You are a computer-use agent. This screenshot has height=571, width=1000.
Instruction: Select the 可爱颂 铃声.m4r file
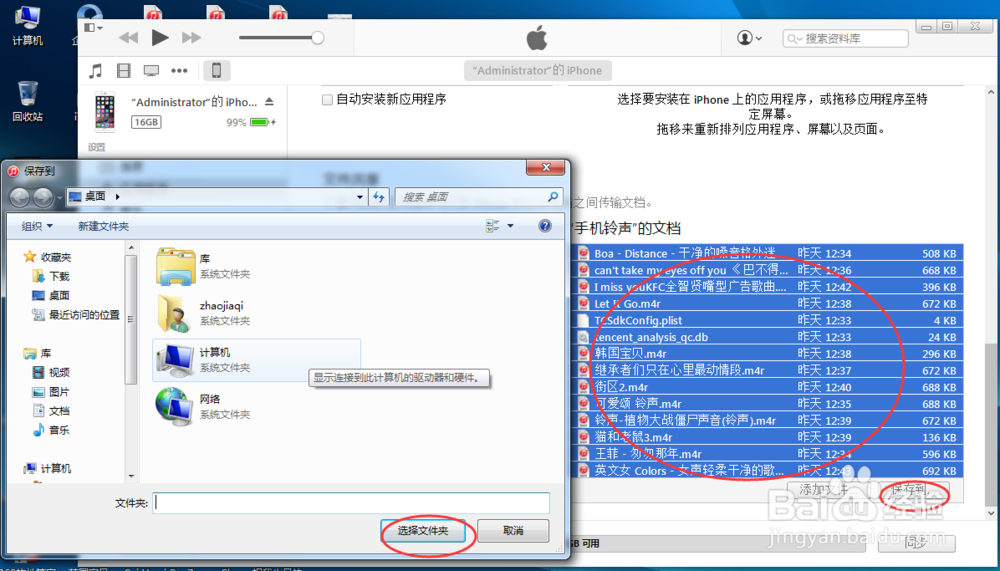click(x=770, y=404)
